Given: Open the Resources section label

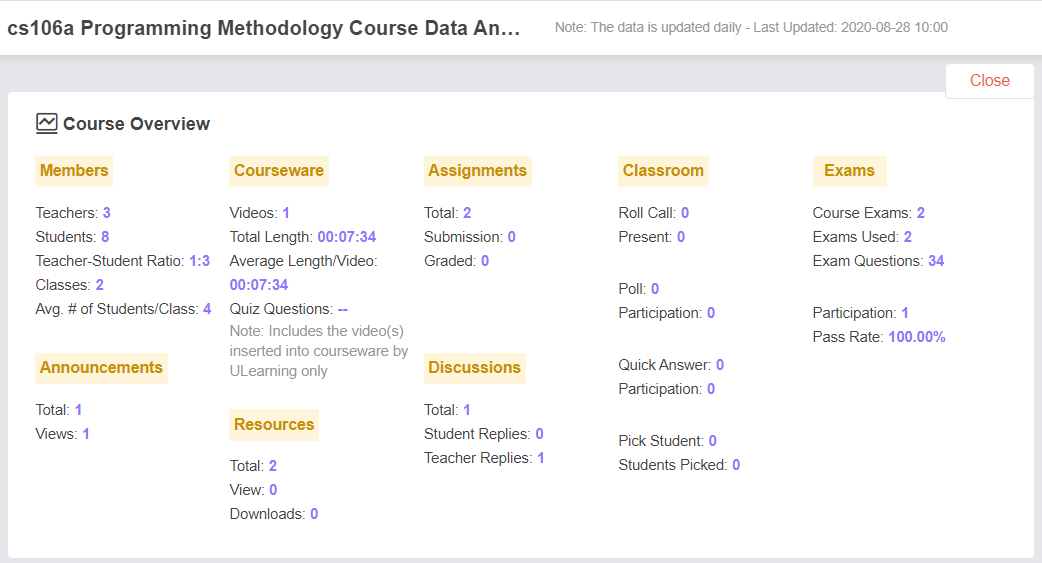Looking at the screenshot, I should 274,425.
